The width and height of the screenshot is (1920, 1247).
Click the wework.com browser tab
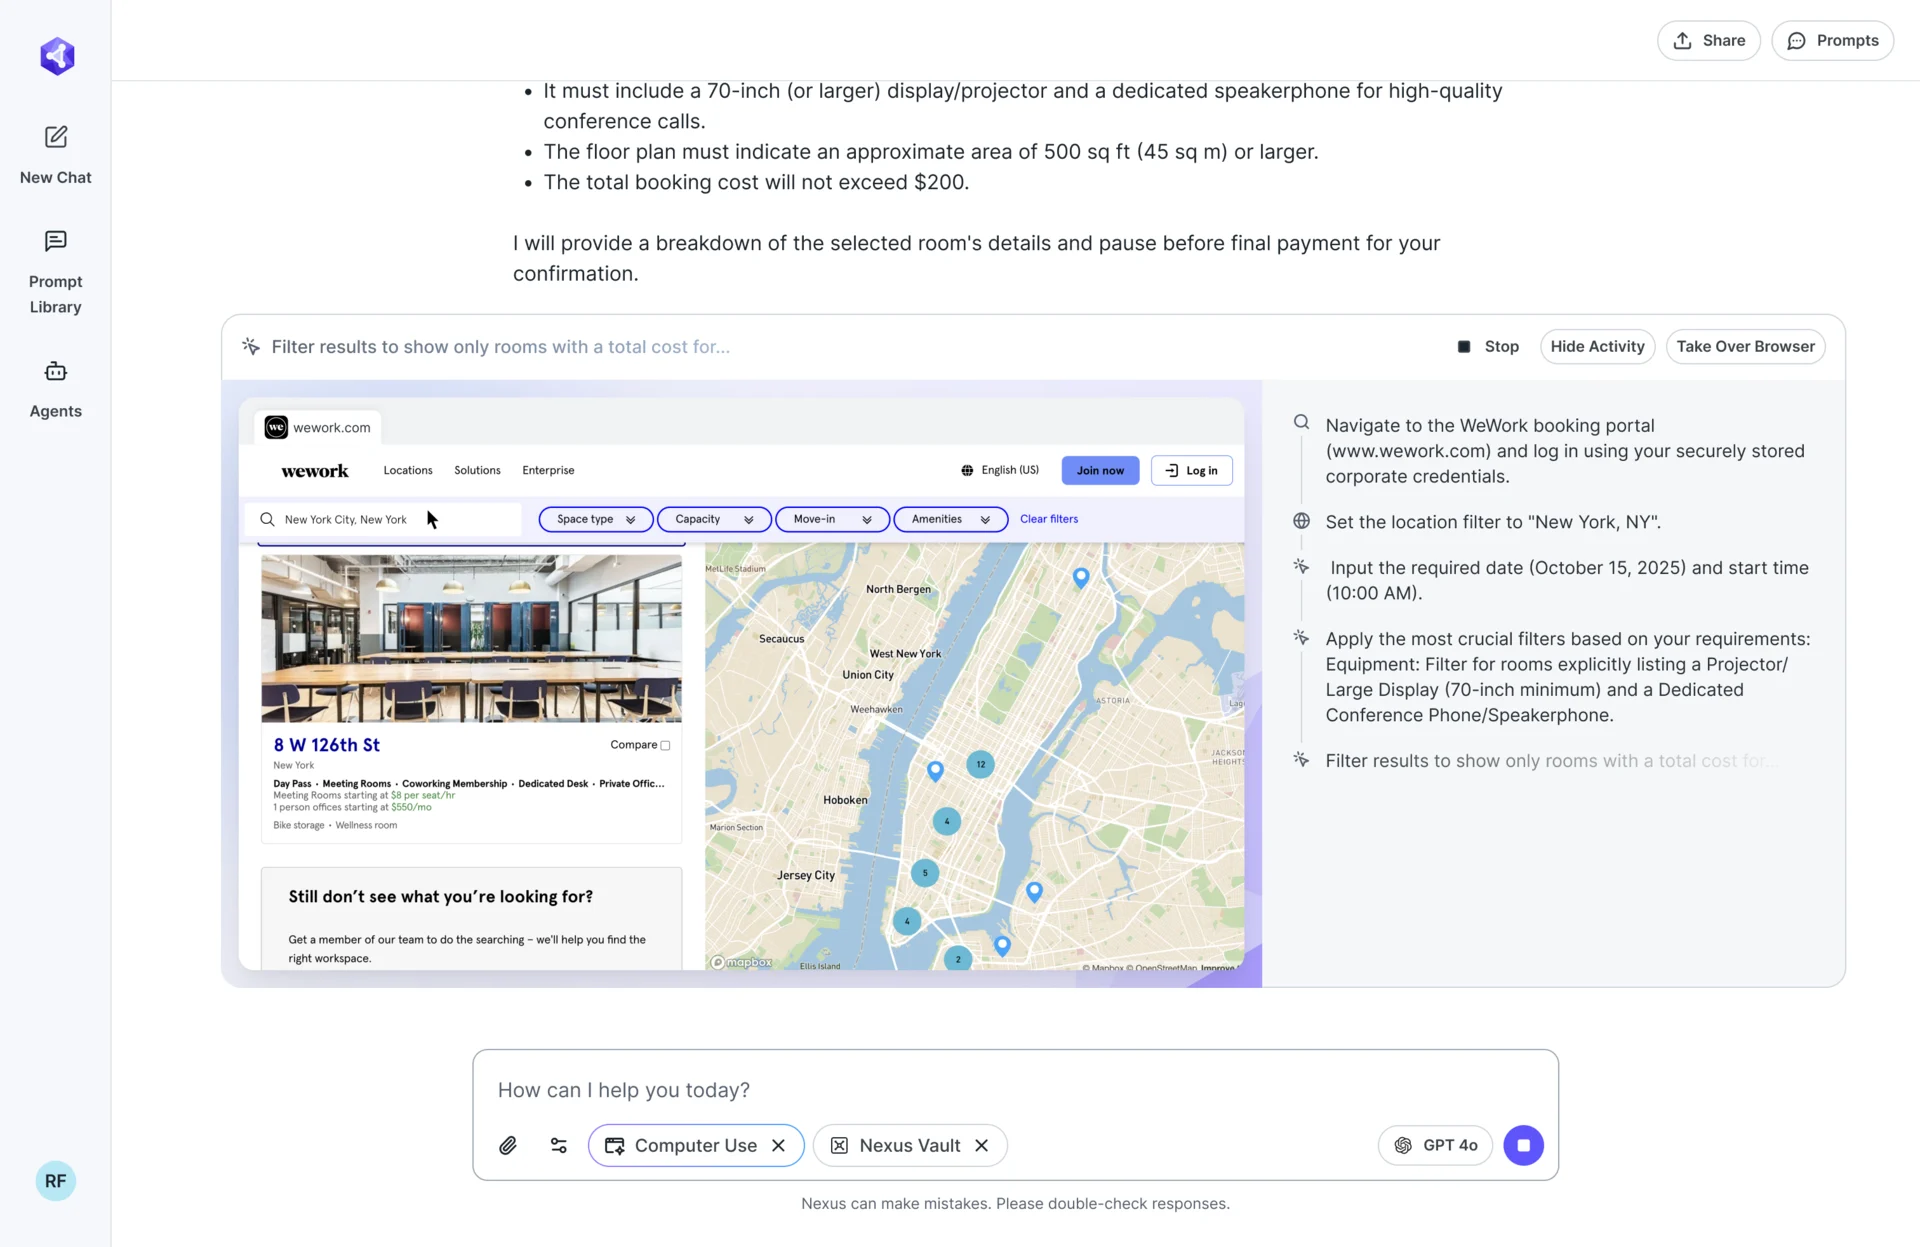pyautogui.click(x=317, y=427)
